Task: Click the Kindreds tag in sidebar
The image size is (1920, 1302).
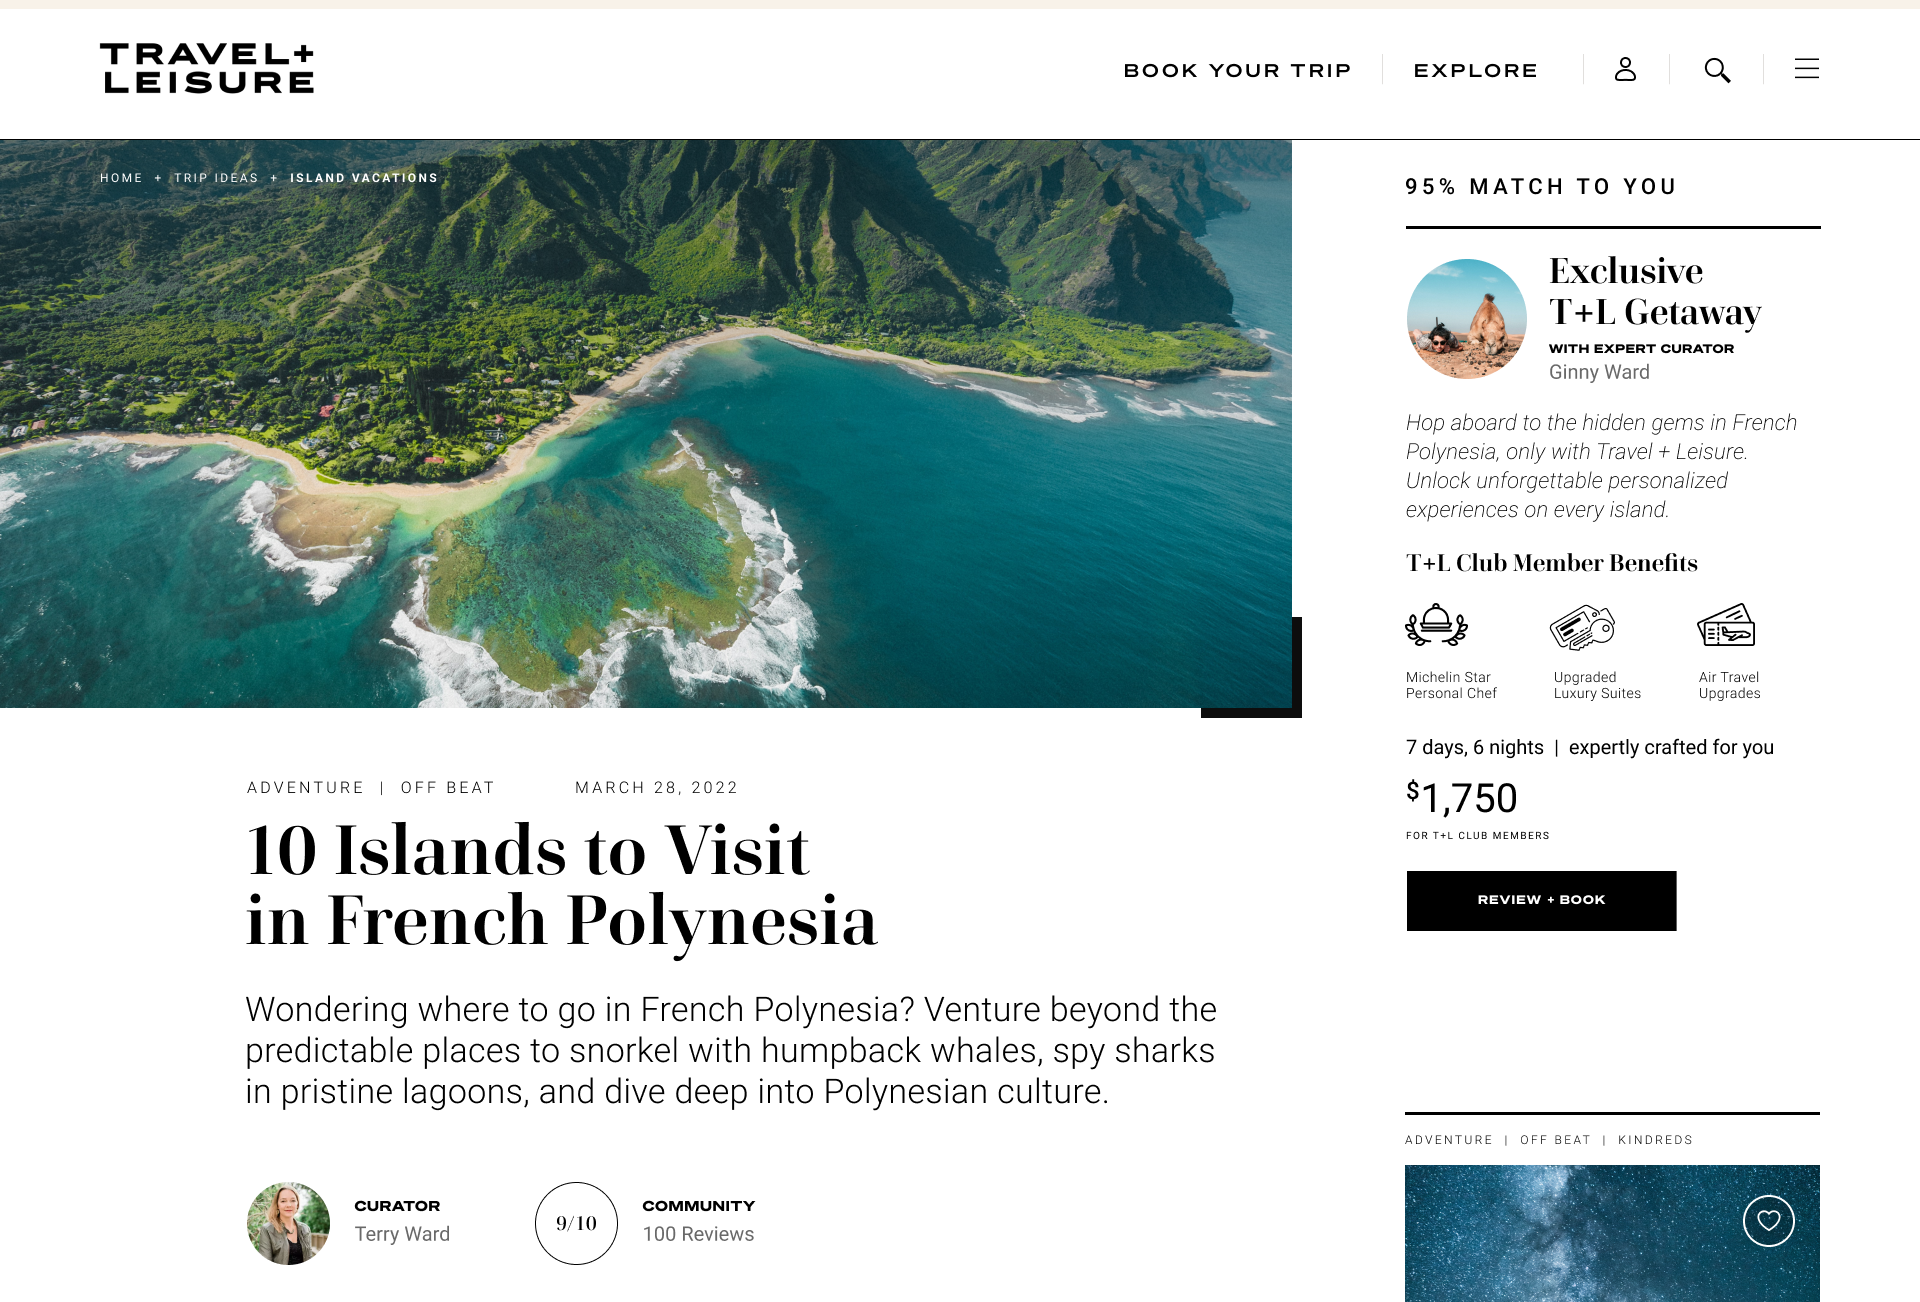Action: 1655,1140
